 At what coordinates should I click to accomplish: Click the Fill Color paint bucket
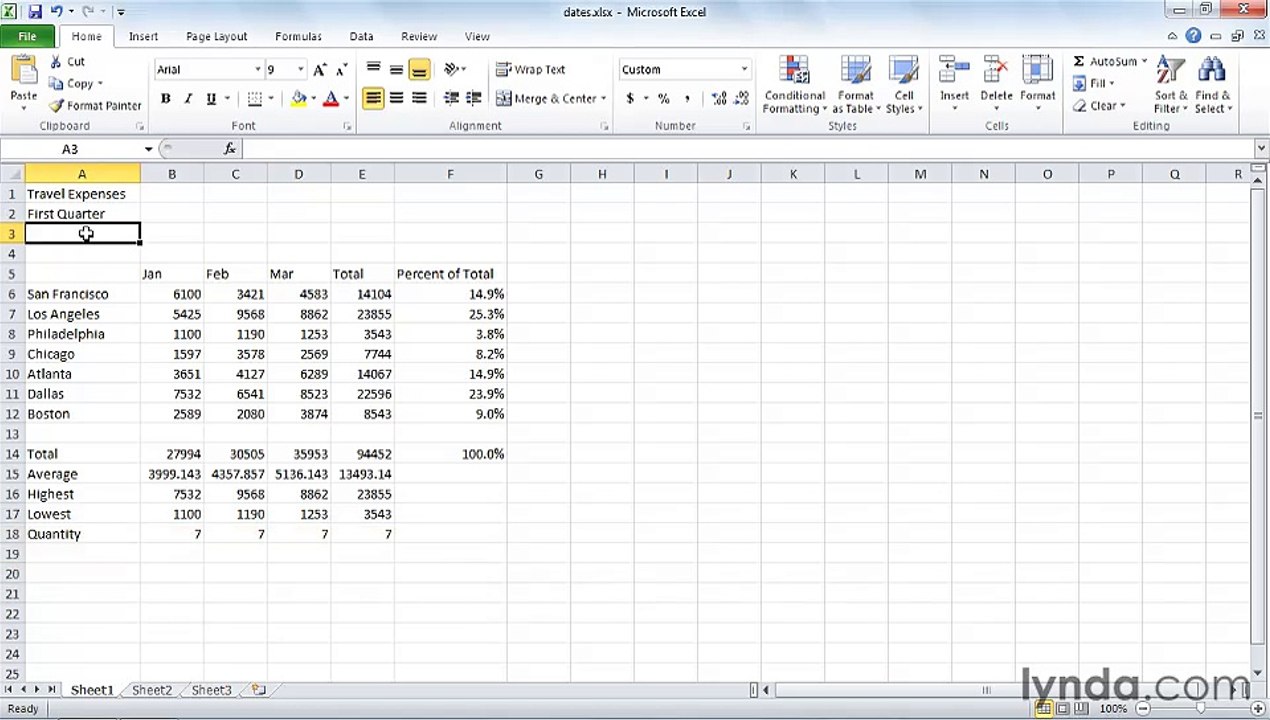pos(298,99)
